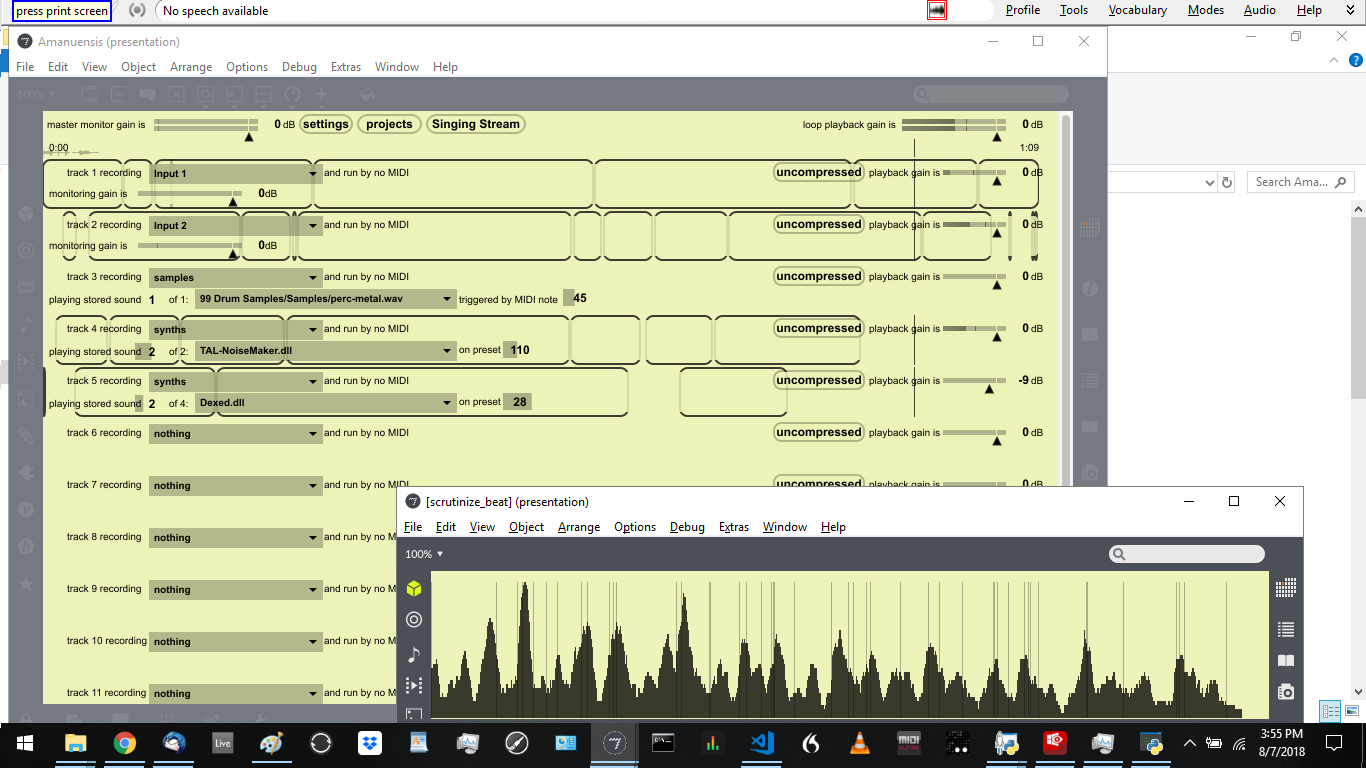Open the Reference book icon in scrutinize_beat sidebar
The width and height of the screenshot is (1366, 768).
[x=1285, y=661]
